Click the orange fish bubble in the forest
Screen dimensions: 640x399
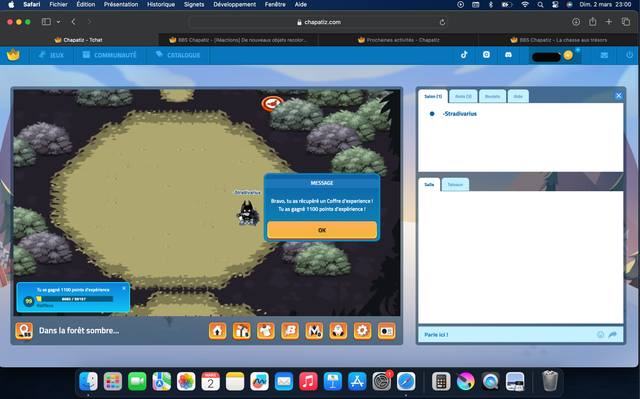click(272, 103)
